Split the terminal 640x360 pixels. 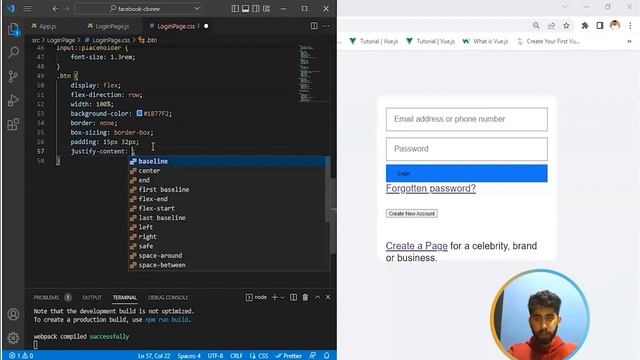coord(293,298)
